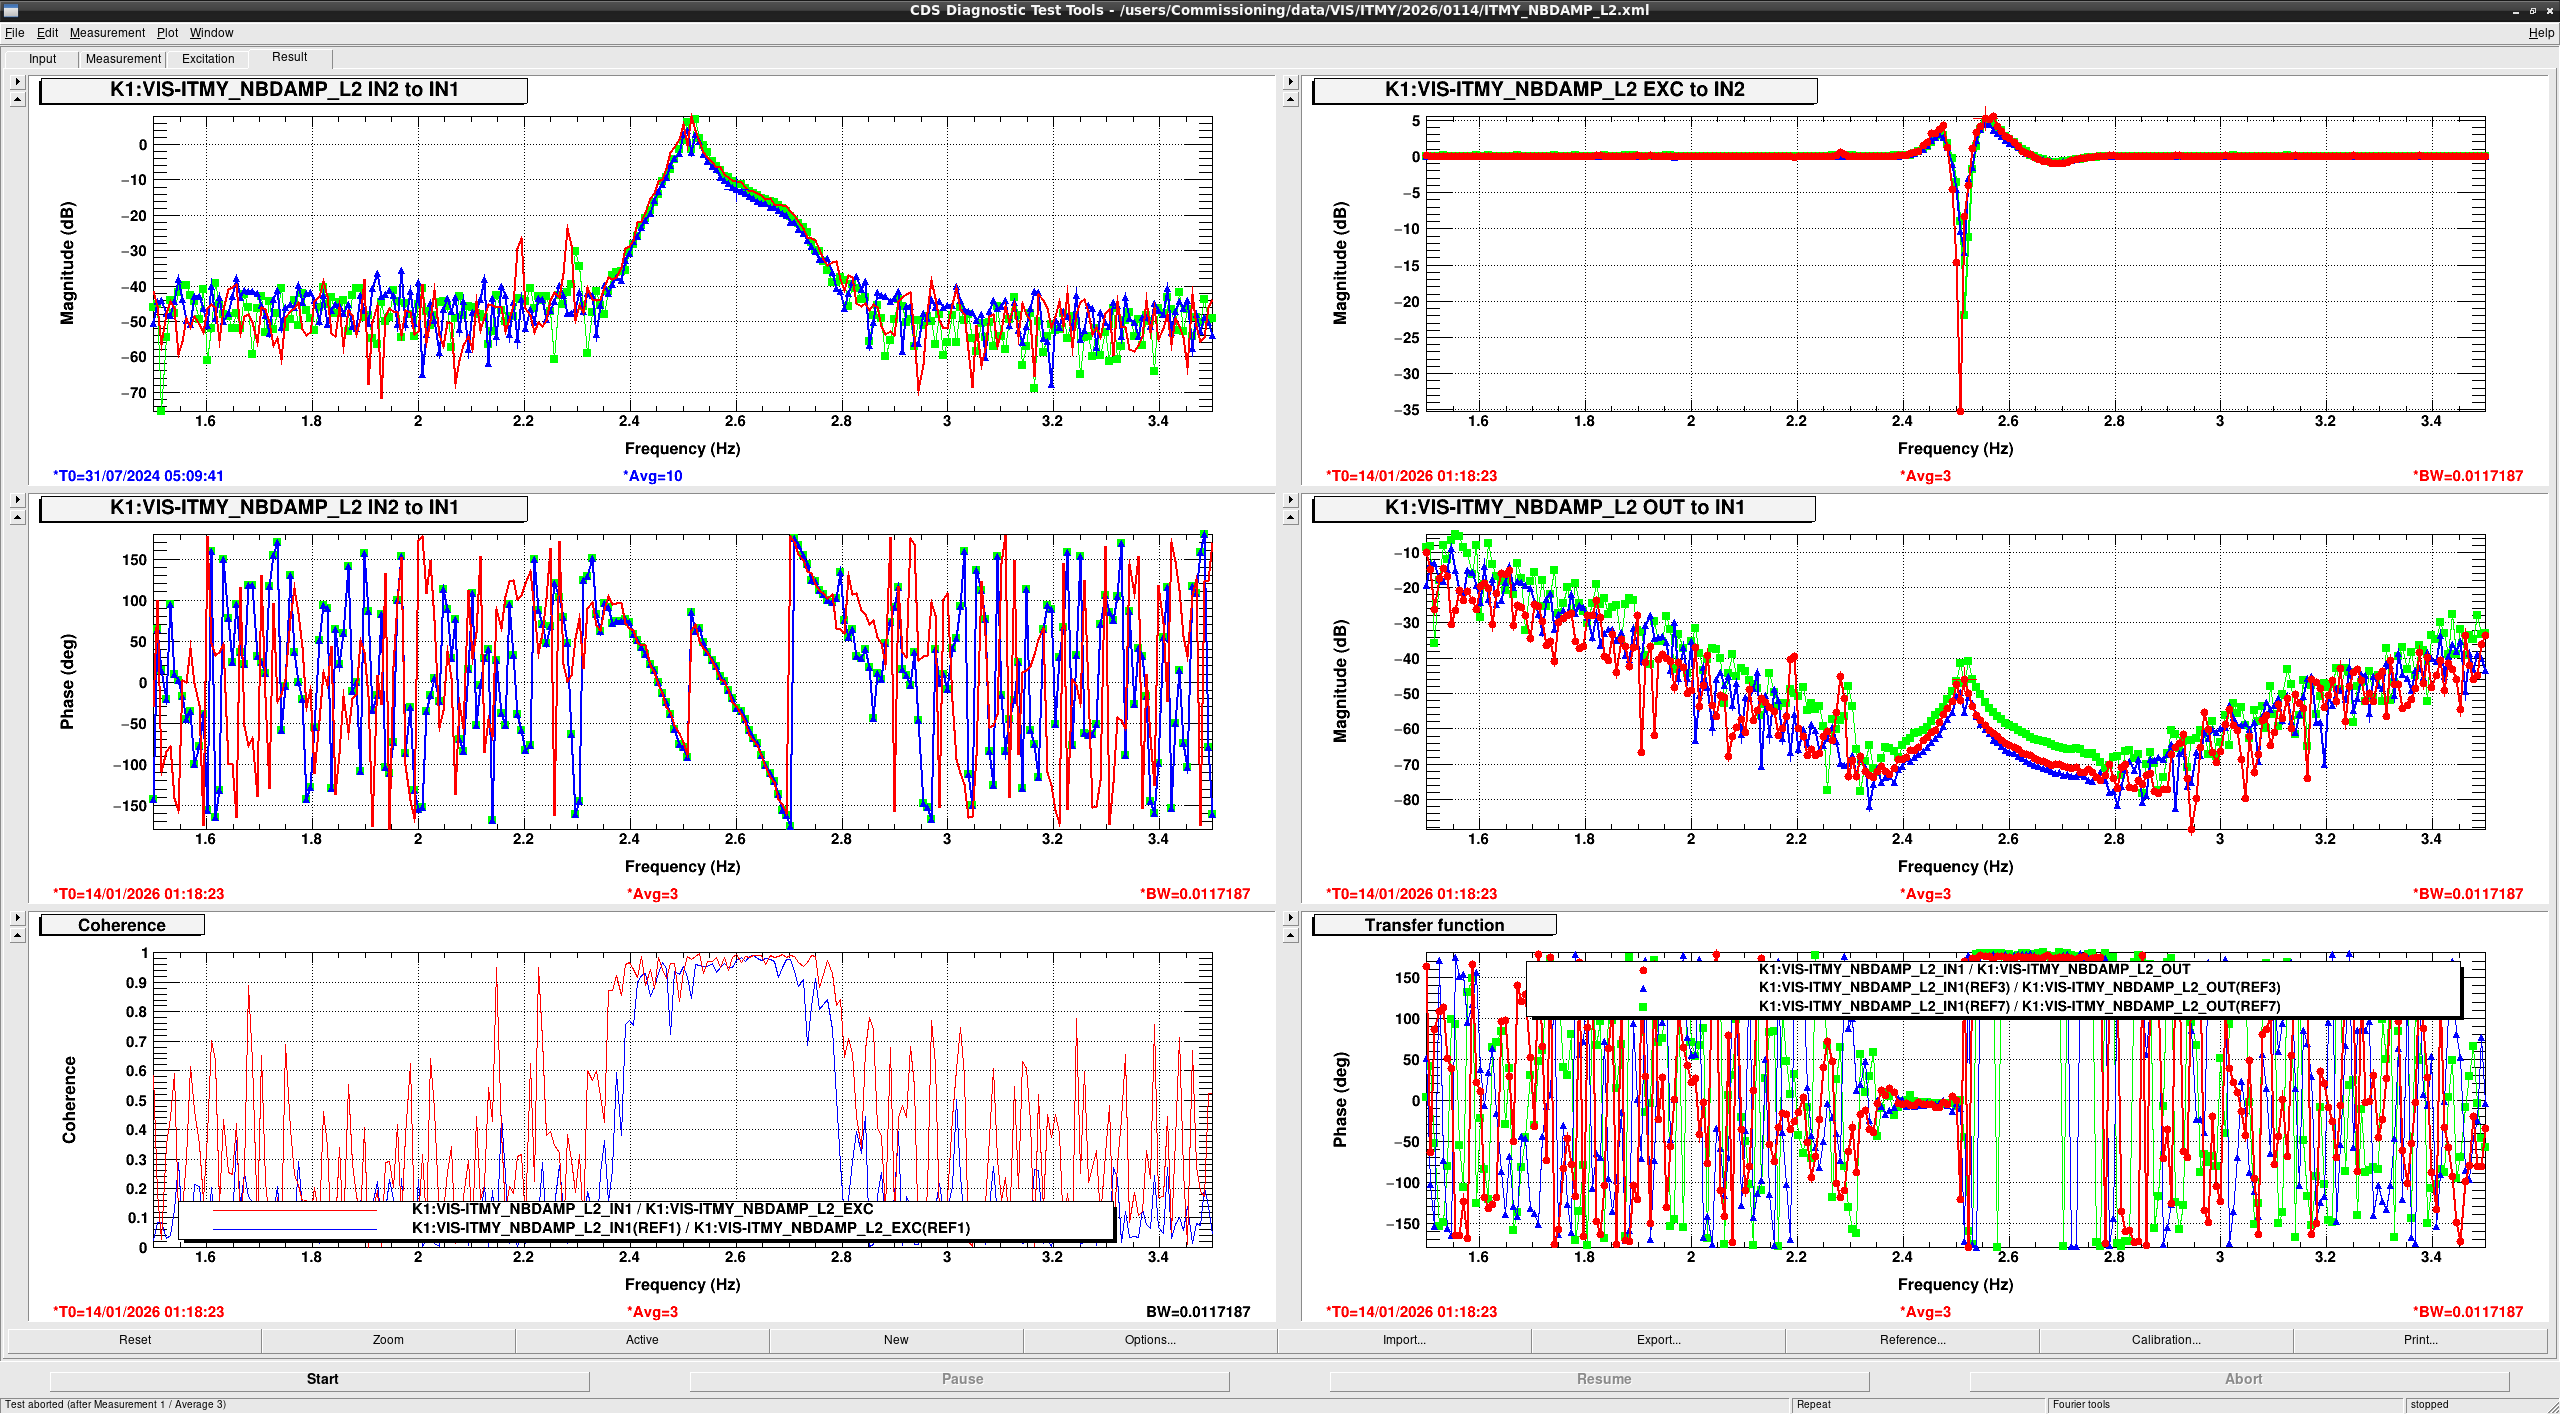Click right-arrow icon beside EXC to IN2 plot
This screenshot has width=2560, height=1414.
click(x=1290, y=82)
